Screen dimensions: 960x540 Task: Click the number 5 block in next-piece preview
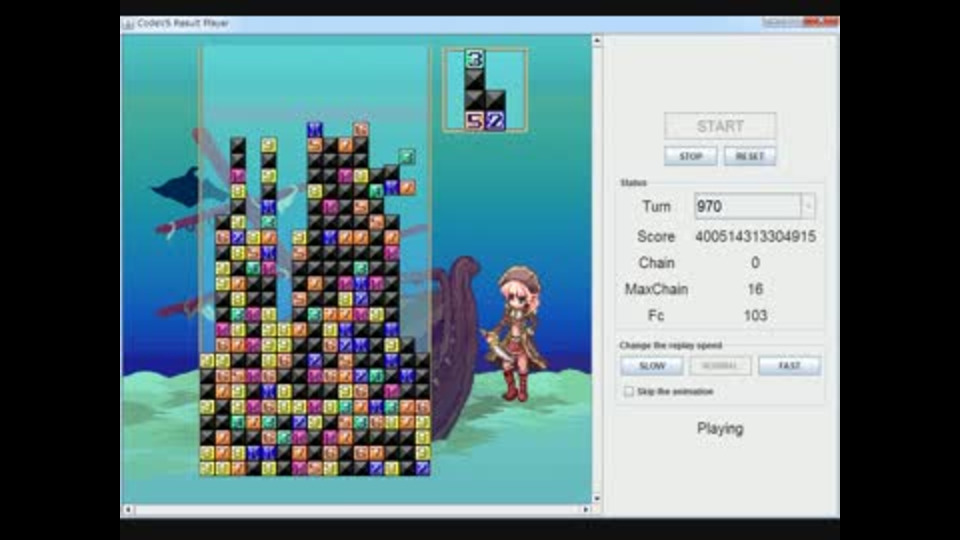click(x=474, y=121)
